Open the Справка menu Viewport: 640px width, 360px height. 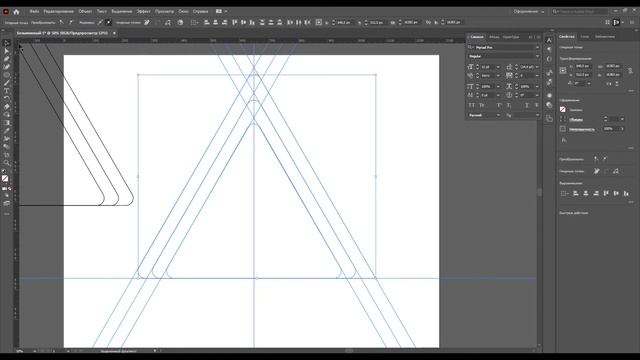(x=200, y=11)
